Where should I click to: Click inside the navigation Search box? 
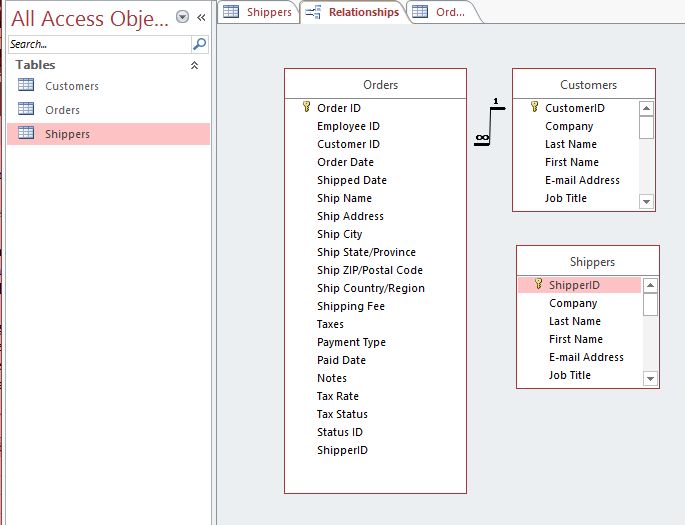[98, 44]
